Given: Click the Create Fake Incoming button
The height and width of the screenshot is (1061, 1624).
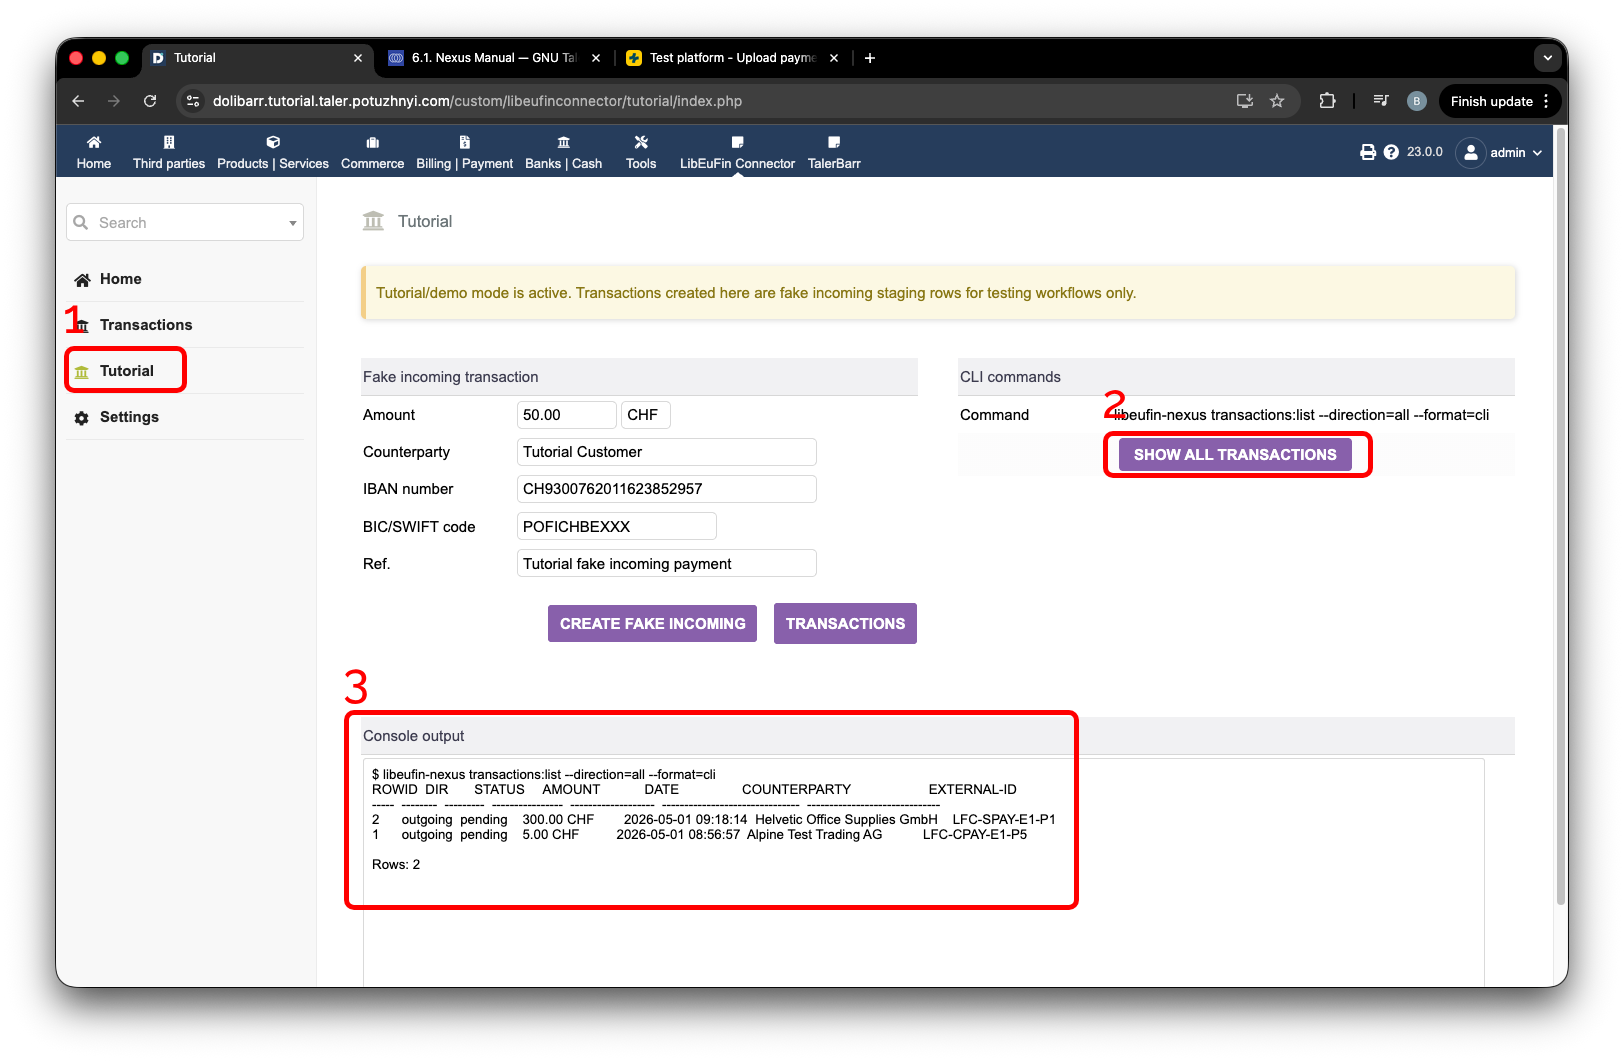Looking at the screenshot, I should pyautogui.click(x=652, y=623).
